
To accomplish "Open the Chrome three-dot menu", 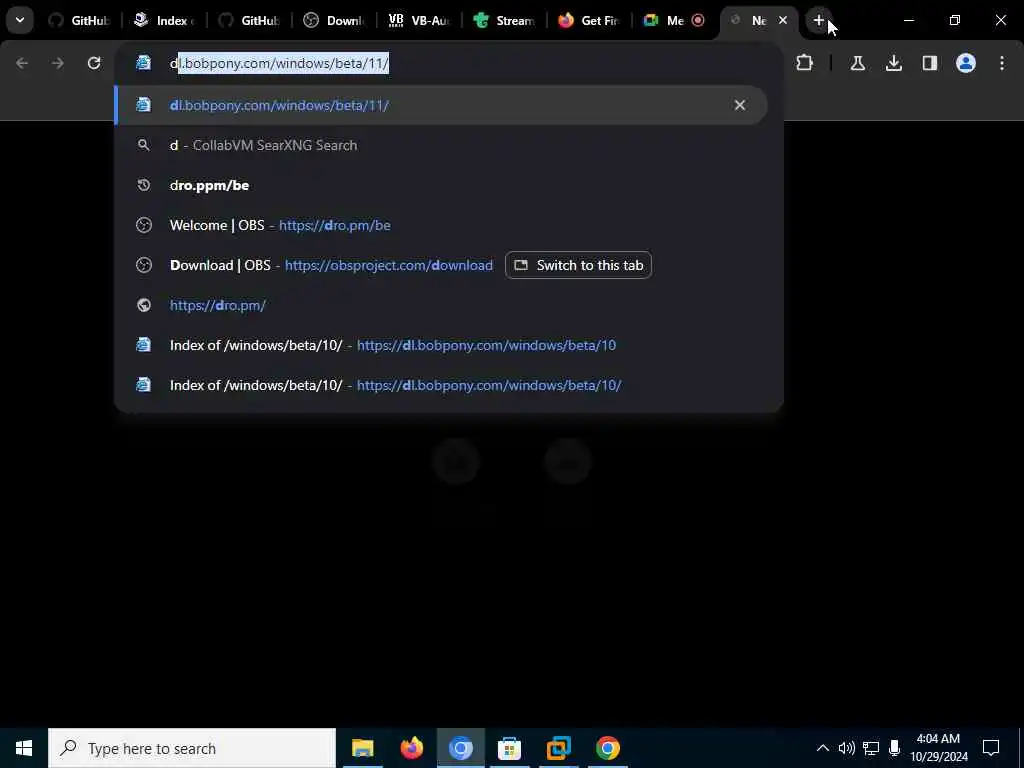I will (1002, 63).
